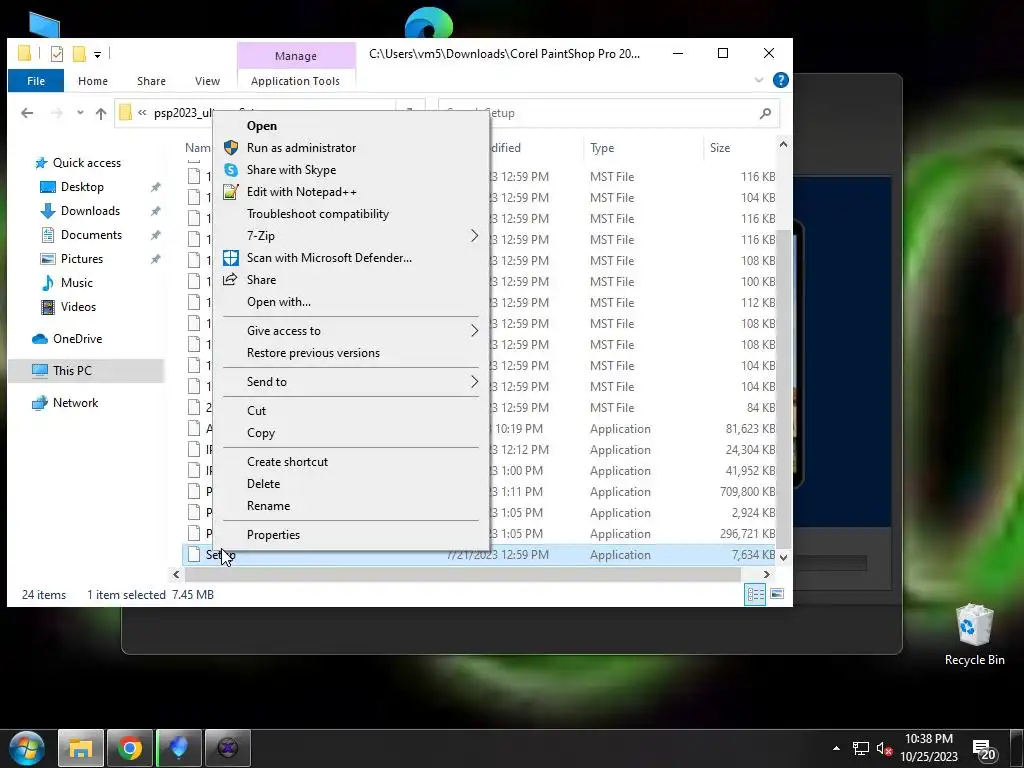This screenshot has height=768, width=1024.
Task: Click the Skype icon in context menu
Action: (x=231, y=170)
